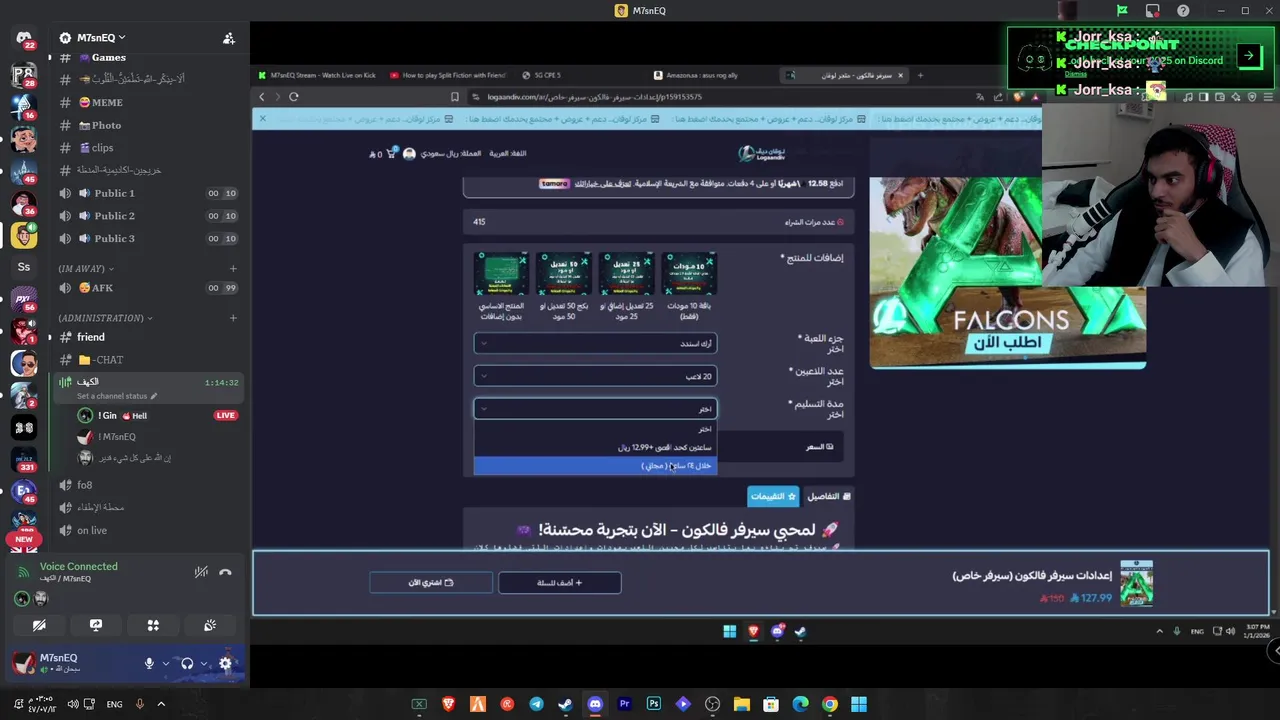Open the soundboard button
Viewport: 1280px width, 720px height.
(210, 625)
